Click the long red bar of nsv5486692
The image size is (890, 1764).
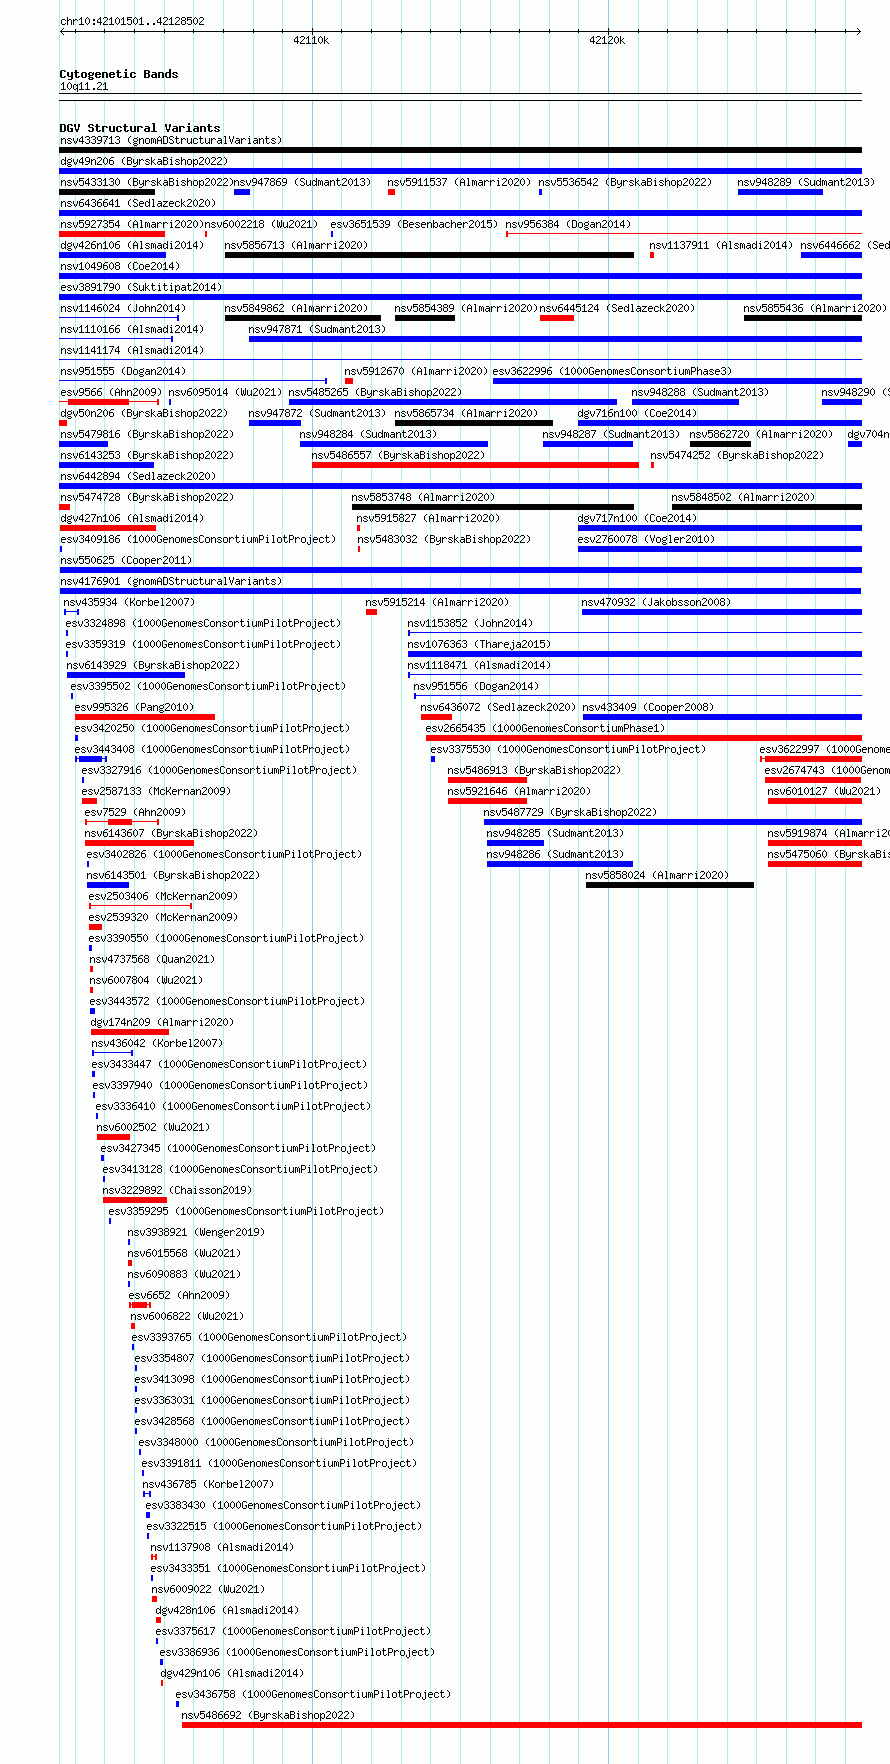pyautogui.click(x=522, y=1725)
